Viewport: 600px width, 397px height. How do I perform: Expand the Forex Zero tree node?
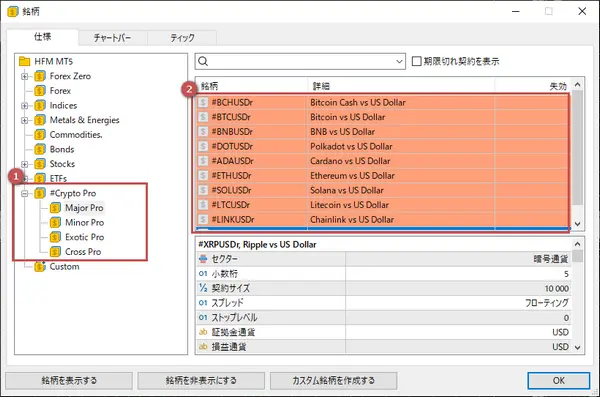[x=25, y=76]
